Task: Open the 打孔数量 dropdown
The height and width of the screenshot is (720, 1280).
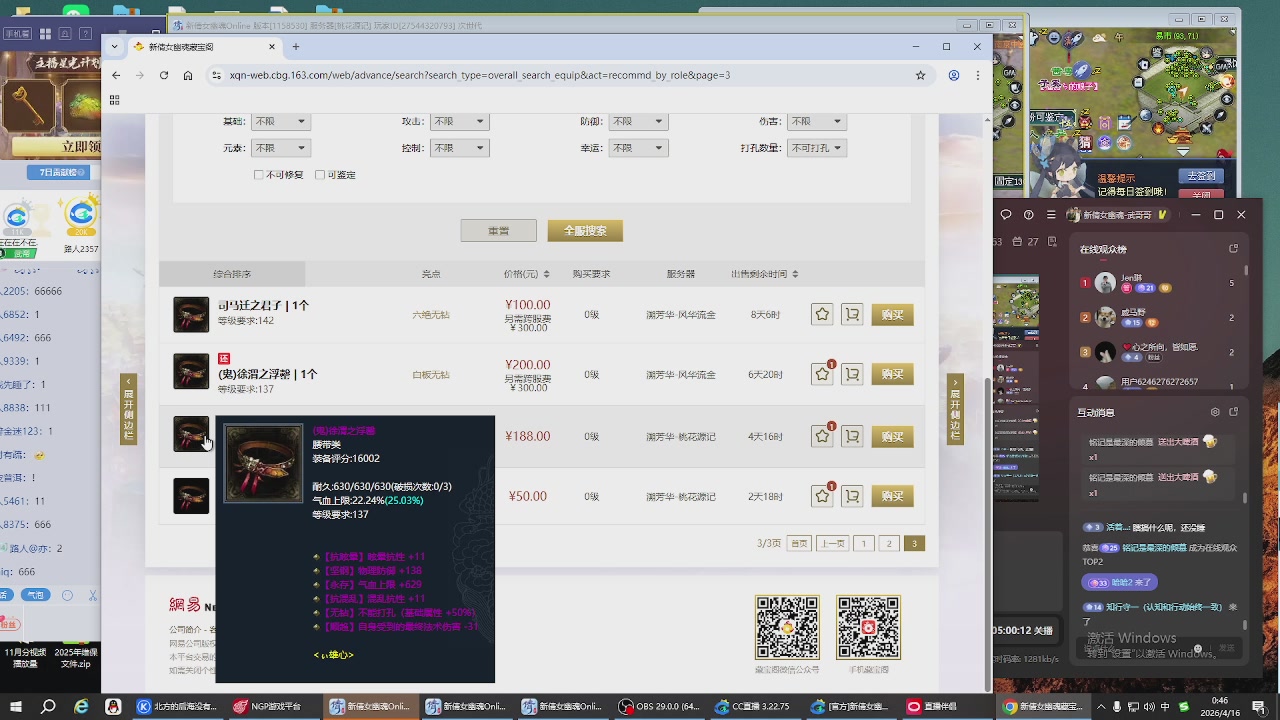Action: click(817, 148)
